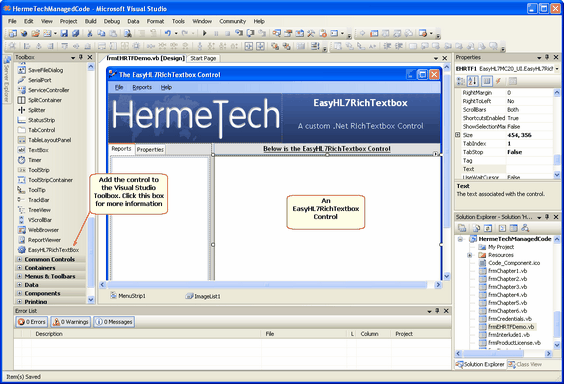The width and height of the screenshot is (564, 384).
Task: Expand the Resources folder node
Action: (x=469, y=255)
